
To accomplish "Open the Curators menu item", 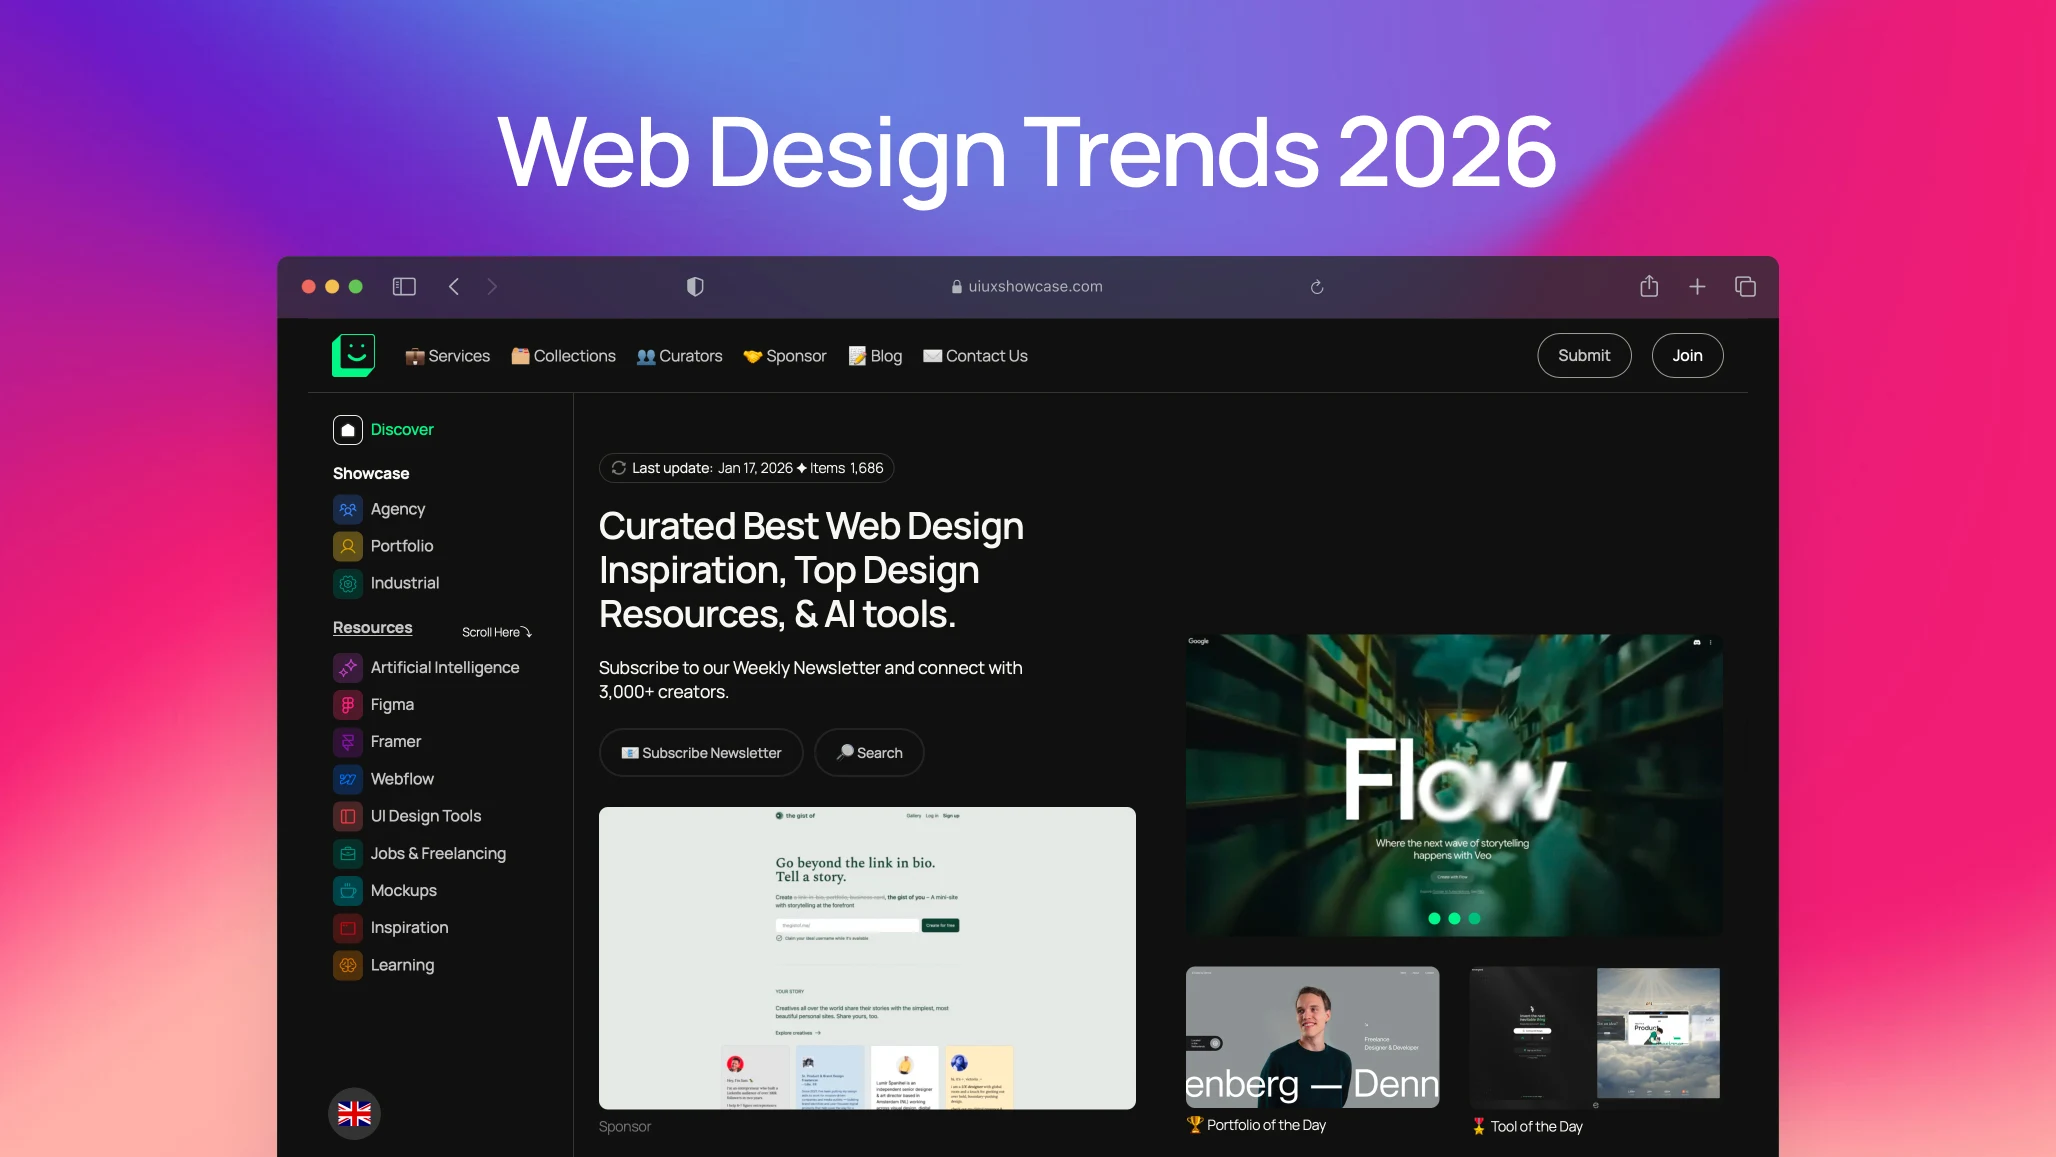I will tap(679, 355).
